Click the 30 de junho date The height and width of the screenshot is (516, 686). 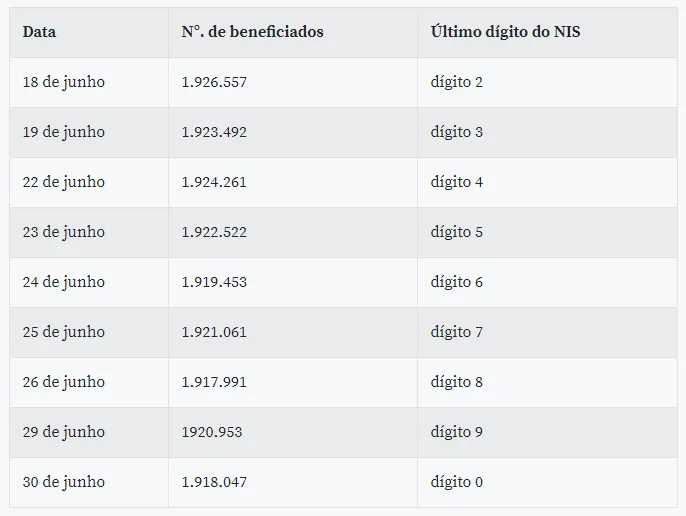(64, 482)
